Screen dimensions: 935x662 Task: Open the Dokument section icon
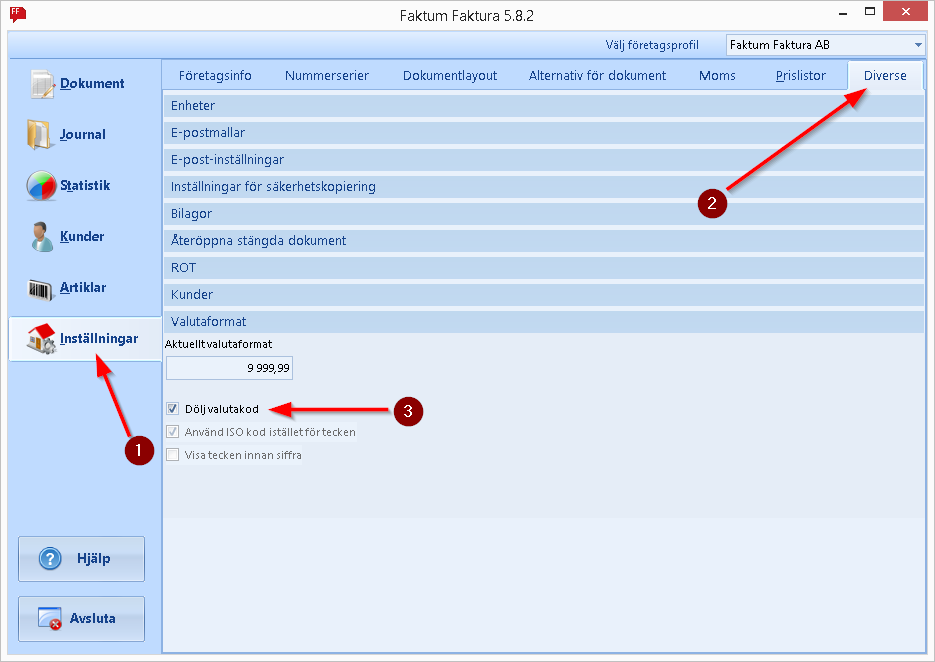click(x=43, y=83)
